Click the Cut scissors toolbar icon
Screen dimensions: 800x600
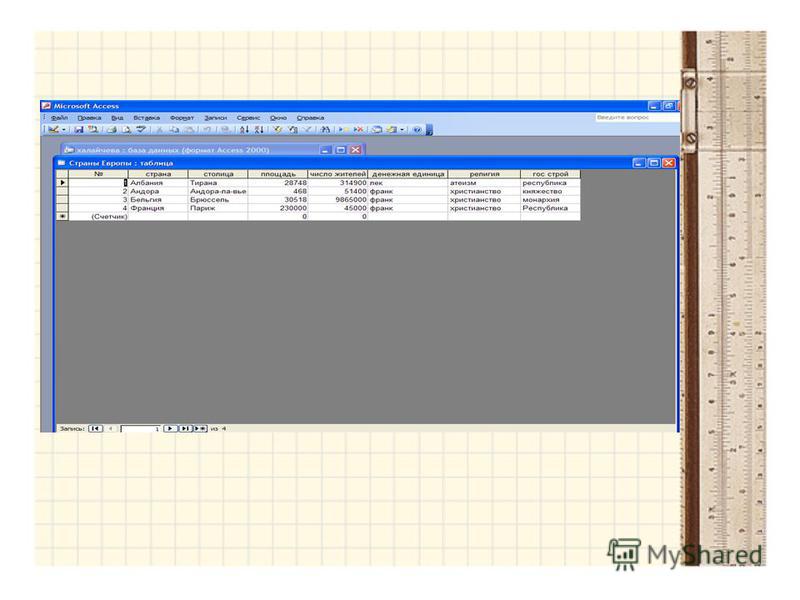click(x=159, y=130)
